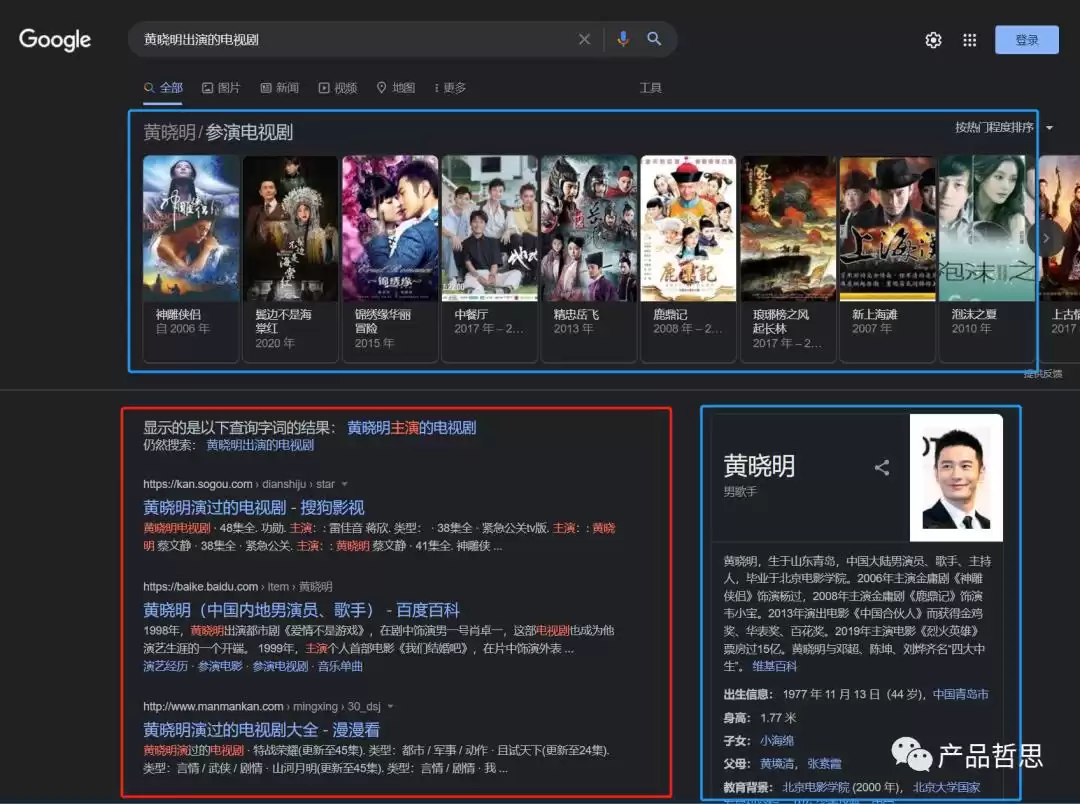1080x804 pixels.
Task: Click the voice search microphone icon
Action: click(623, 39)
